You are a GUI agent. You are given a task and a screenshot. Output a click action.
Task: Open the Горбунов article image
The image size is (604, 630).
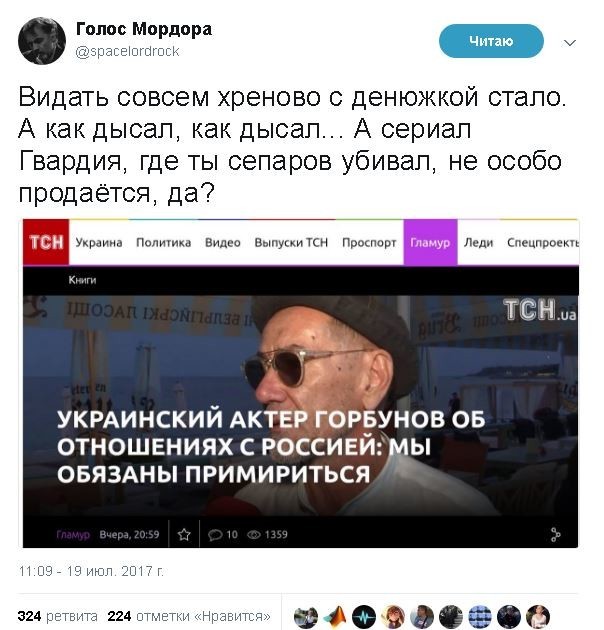[300, 406]
